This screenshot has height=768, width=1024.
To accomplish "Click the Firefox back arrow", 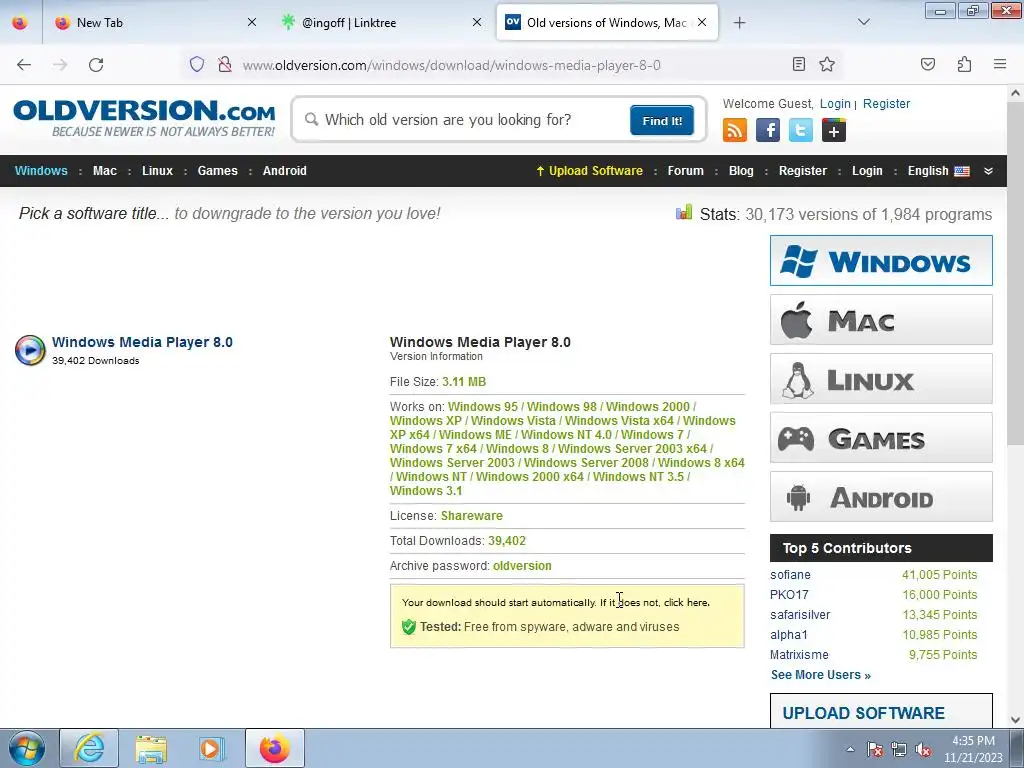I will click(24, 65).
